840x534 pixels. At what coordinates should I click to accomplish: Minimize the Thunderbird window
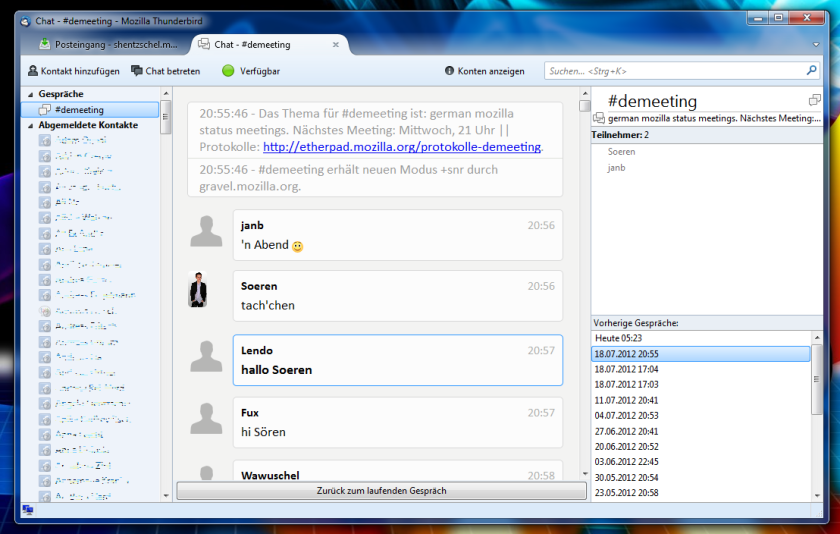(x=758, y=18)
